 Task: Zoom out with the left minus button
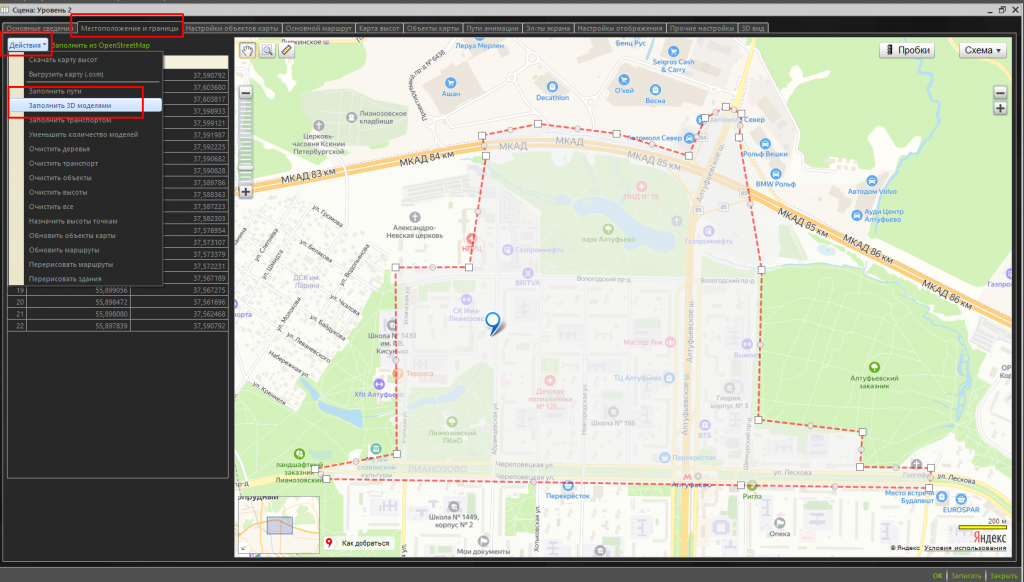pos(246,93)
